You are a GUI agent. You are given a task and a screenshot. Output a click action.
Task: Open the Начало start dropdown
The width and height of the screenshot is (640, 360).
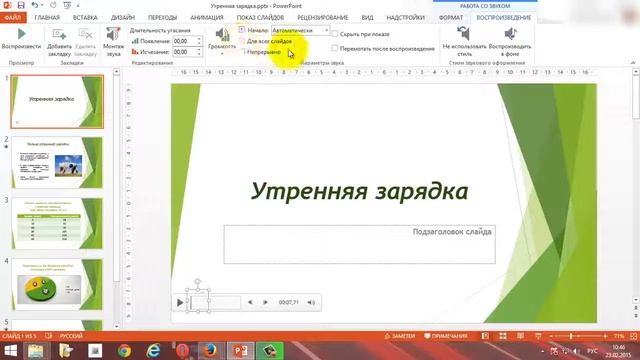pos(326,30)
